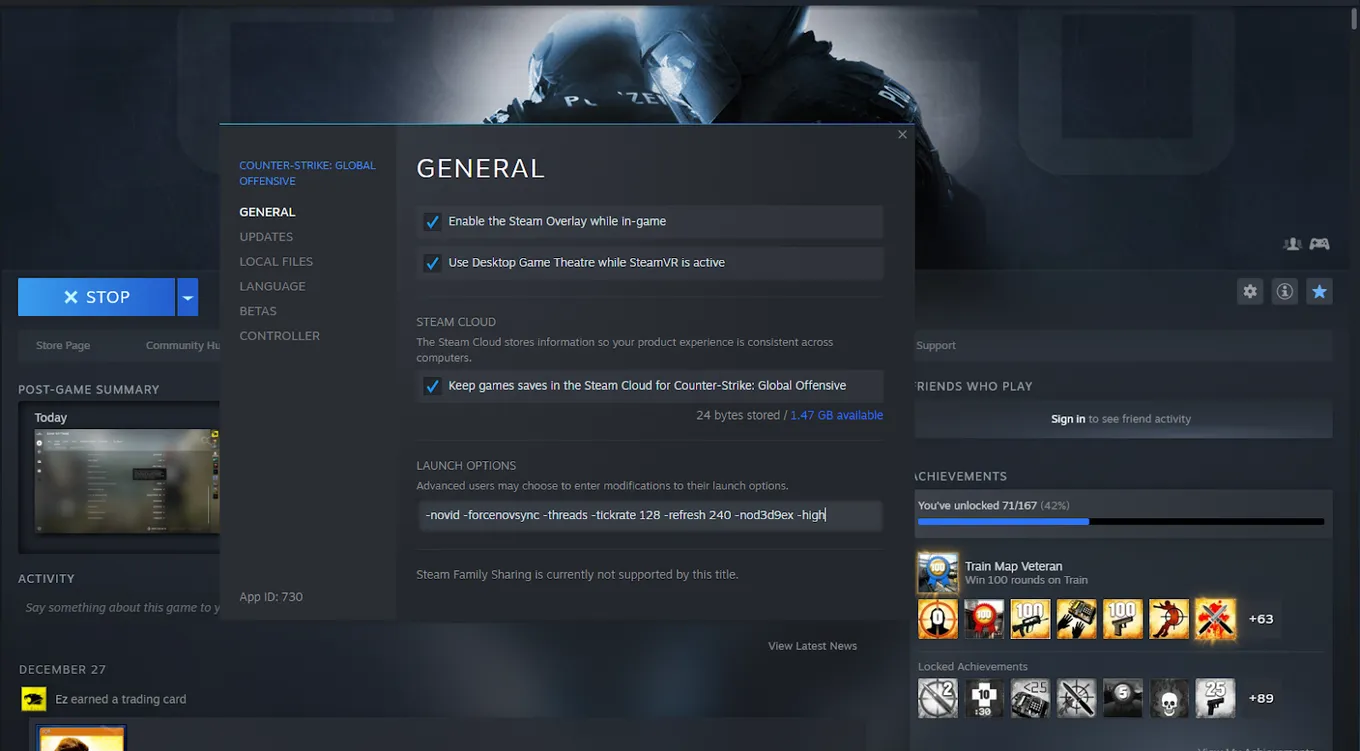Show the +89 locked achievements
This screenshot has height=751, width=1360.
(x=1261, y=698)
